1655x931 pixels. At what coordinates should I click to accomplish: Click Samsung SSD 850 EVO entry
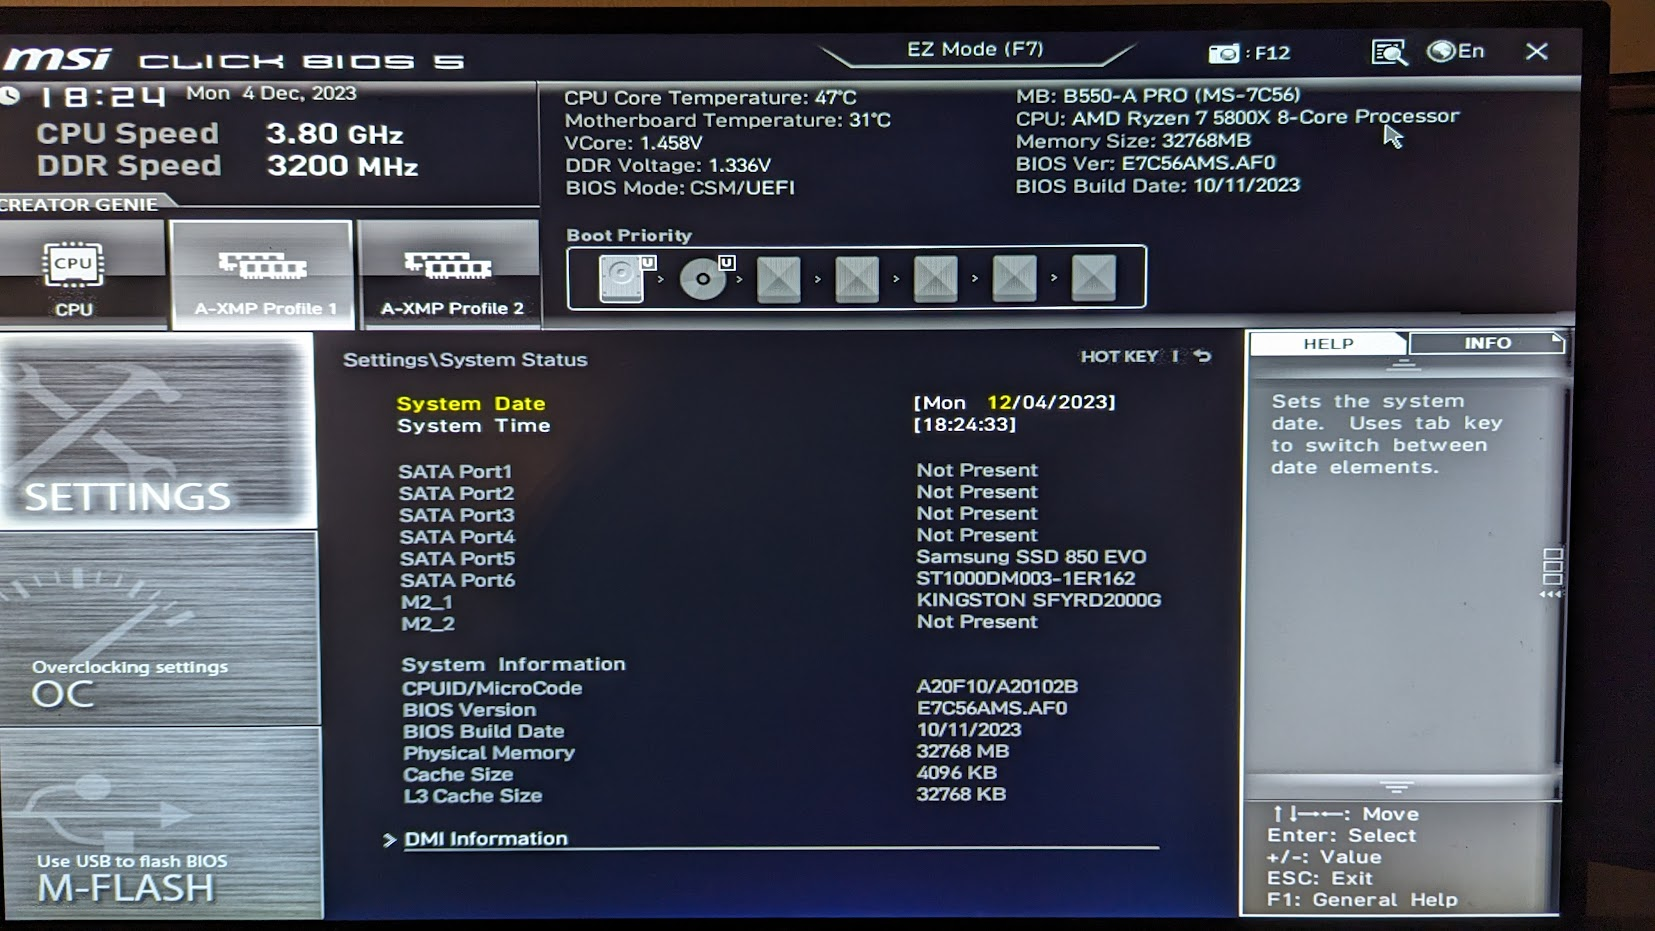pos(1031,557)
